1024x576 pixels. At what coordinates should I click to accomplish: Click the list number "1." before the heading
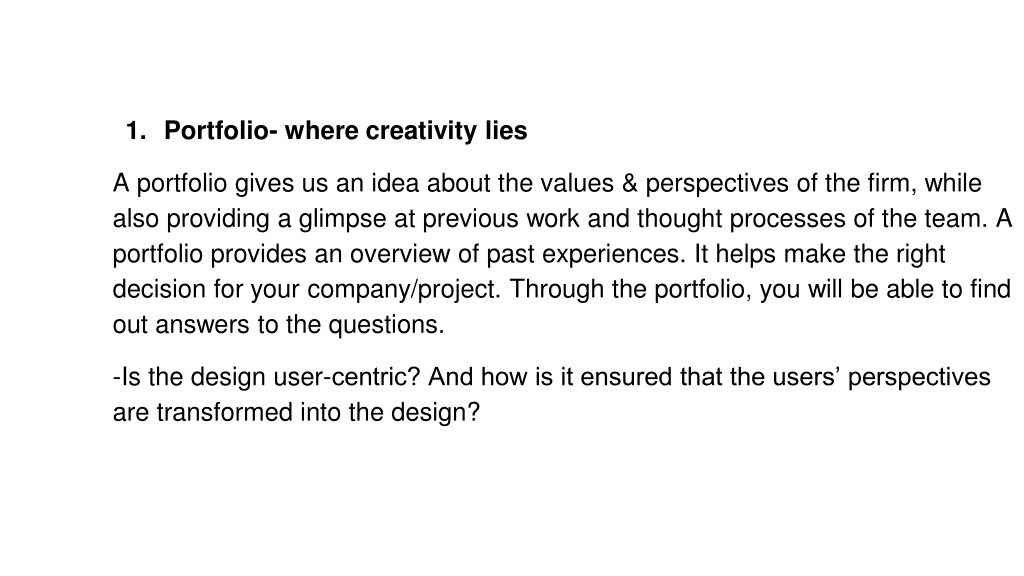(x=136, y=131)
